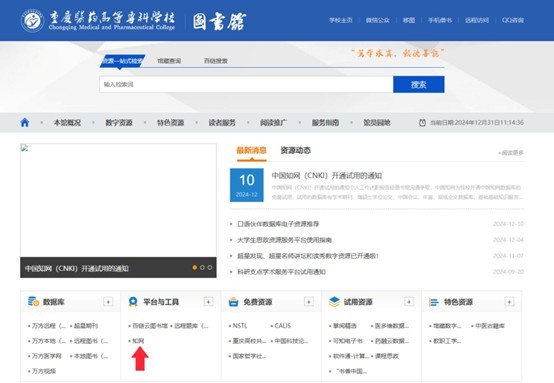
Task: Click the 平台与工具 section badge icon
Action: click(133, 301)
